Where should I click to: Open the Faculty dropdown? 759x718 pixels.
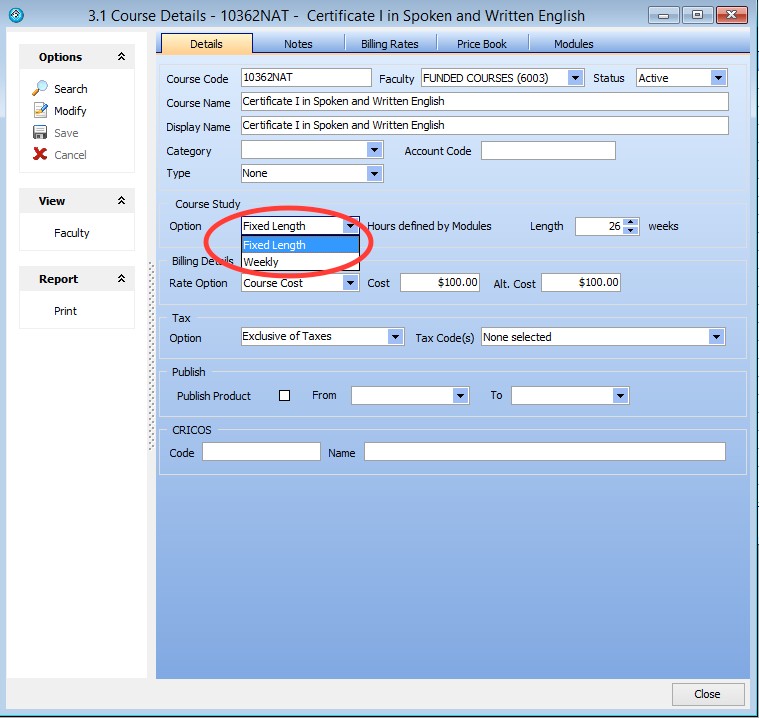point(575,78)
